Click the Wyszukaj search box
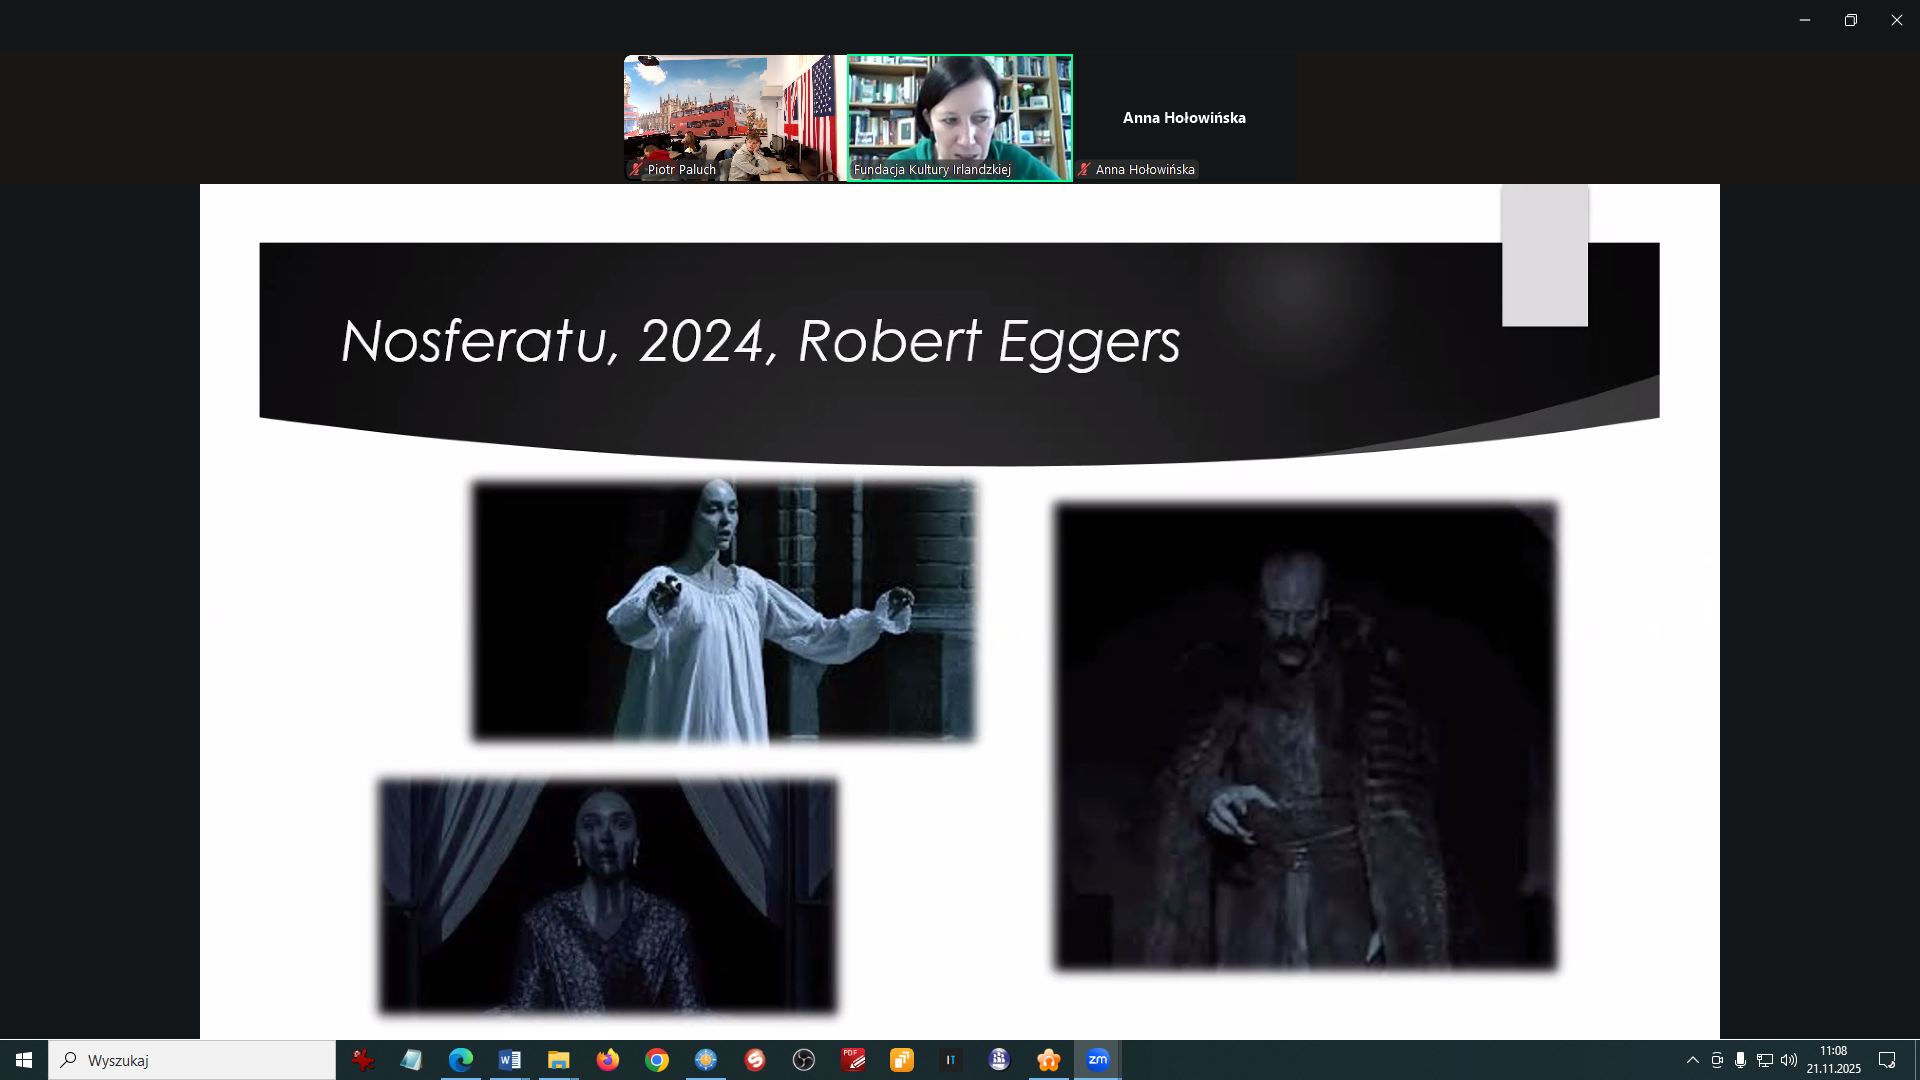 (x=192, y=1060)
